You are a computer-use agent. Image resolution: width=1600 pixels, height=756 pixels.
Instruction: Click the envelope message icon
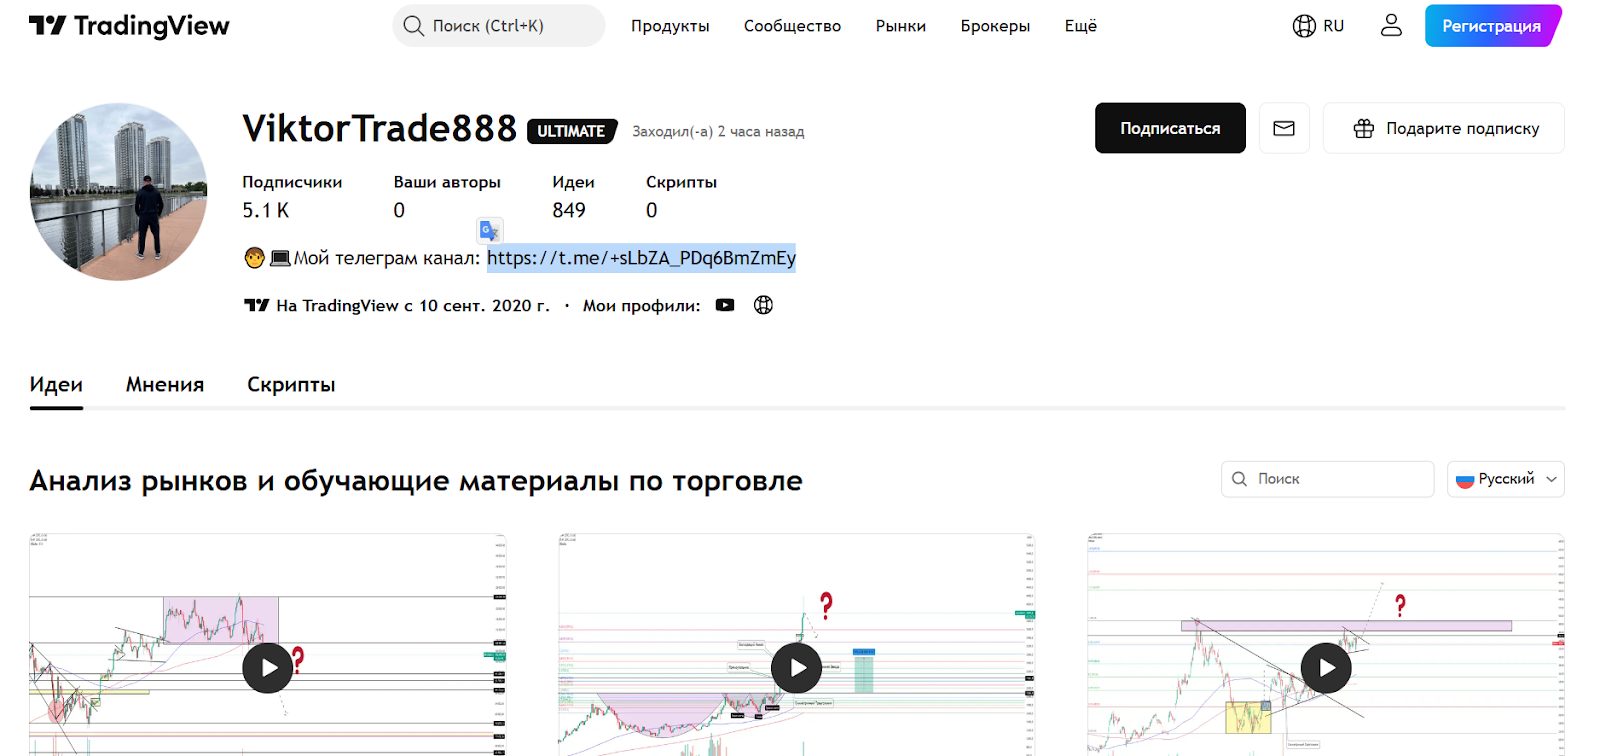1284,128
